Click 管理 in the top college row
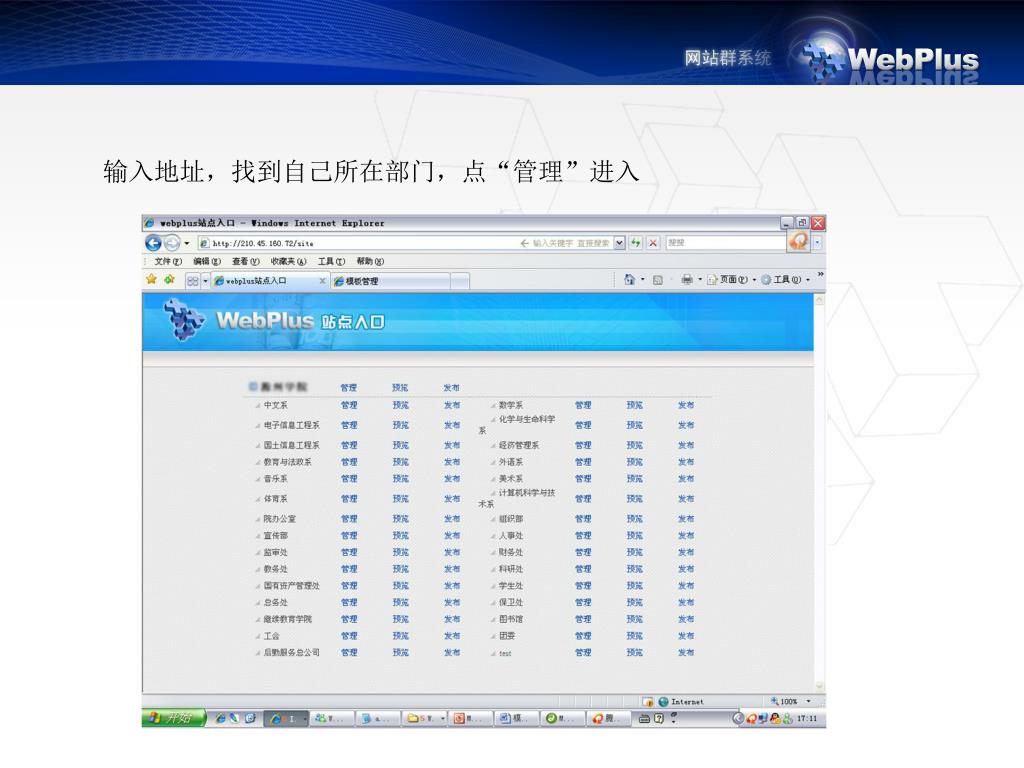 (349, 387)
